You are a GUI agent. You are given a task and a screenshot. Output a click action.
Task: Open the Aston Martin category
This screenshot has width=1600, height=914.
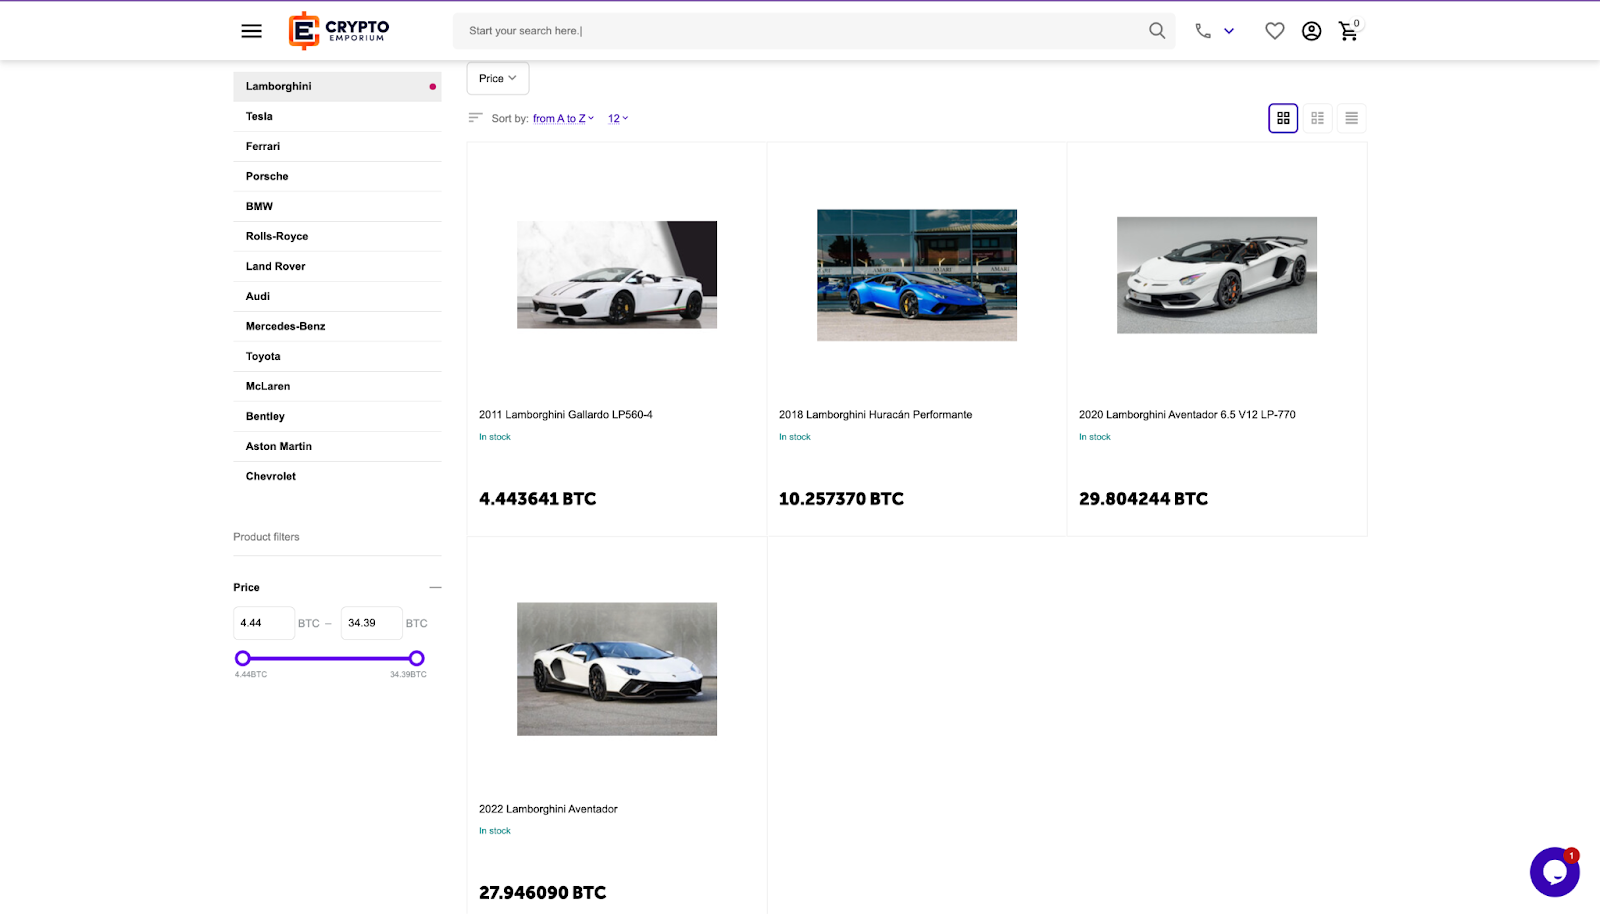[337, 446]
